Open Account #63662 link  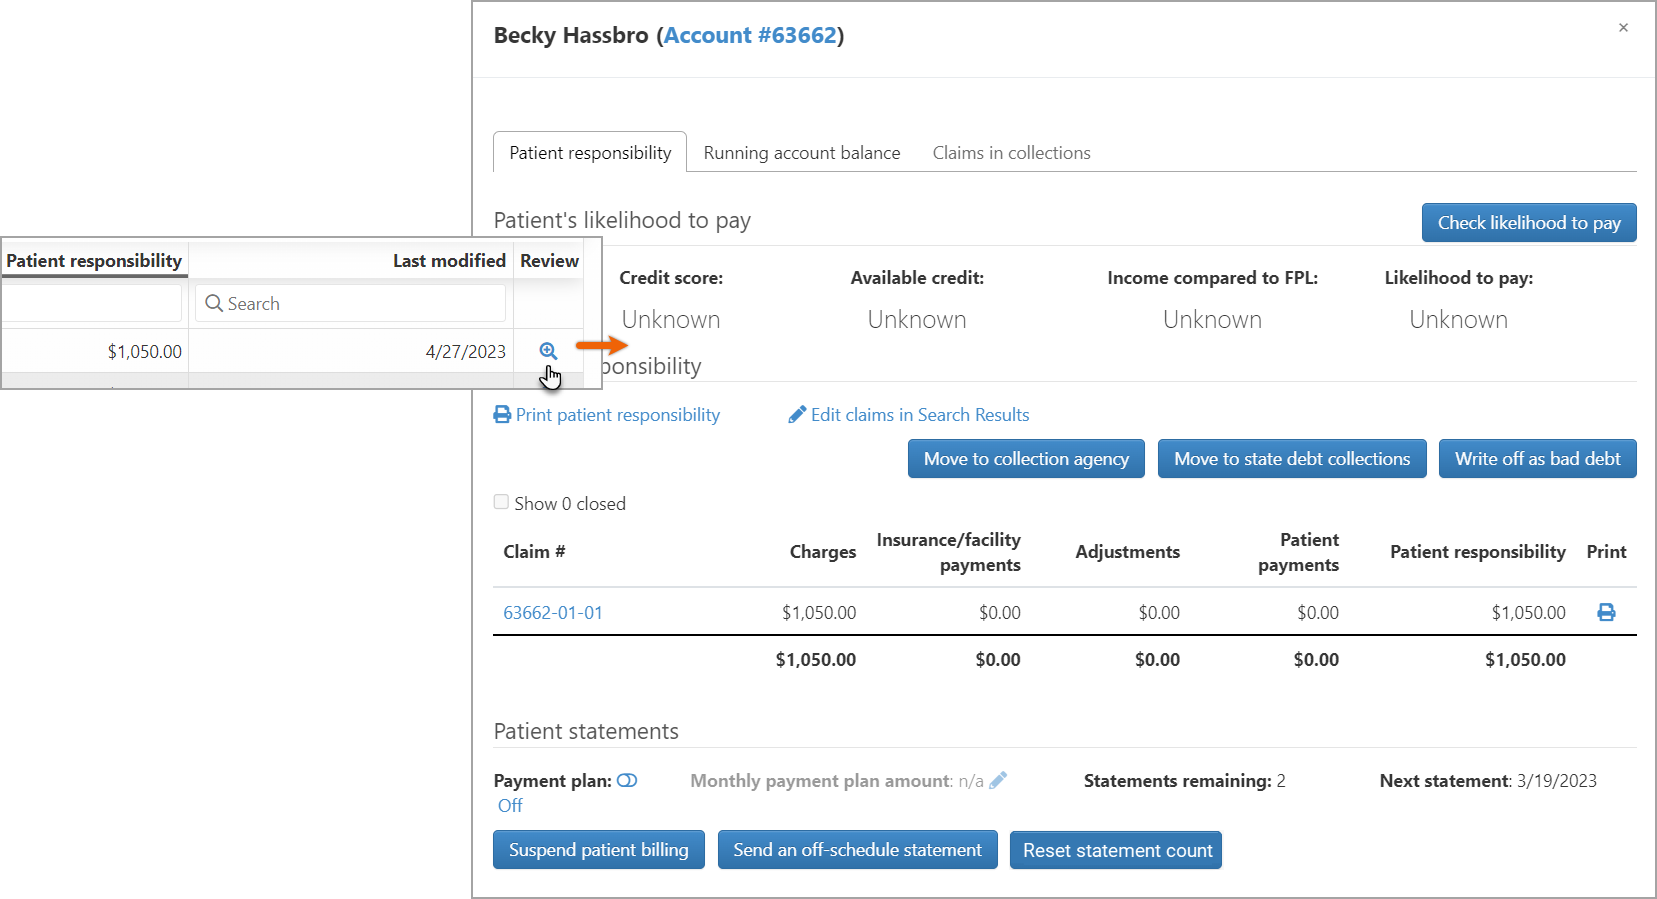(750, 36)
